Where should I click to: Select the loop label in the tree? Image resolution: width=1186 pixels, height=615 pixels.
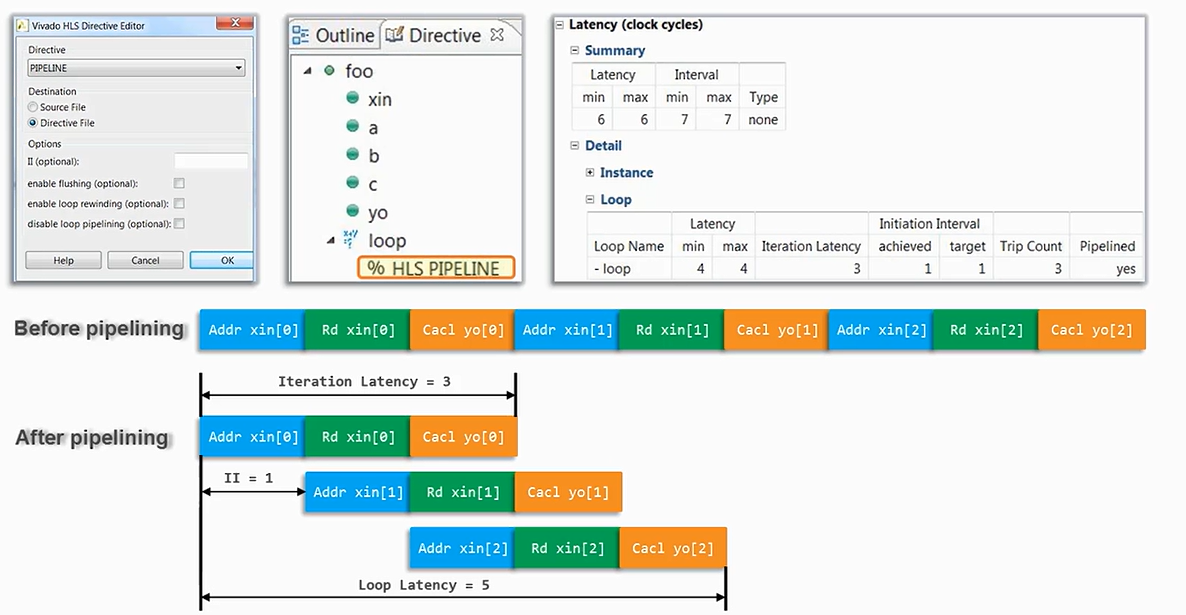coord(387,241)
